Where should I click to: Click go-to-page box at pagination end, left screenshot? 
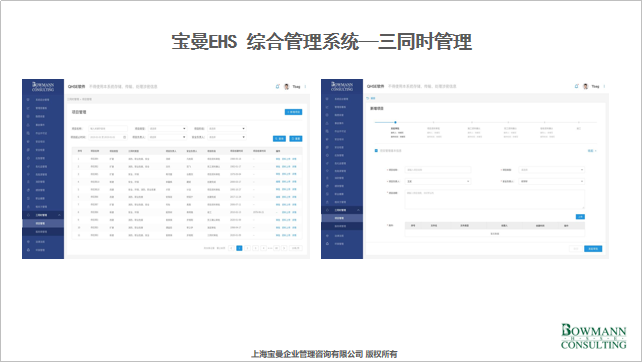tap(295, 248)
